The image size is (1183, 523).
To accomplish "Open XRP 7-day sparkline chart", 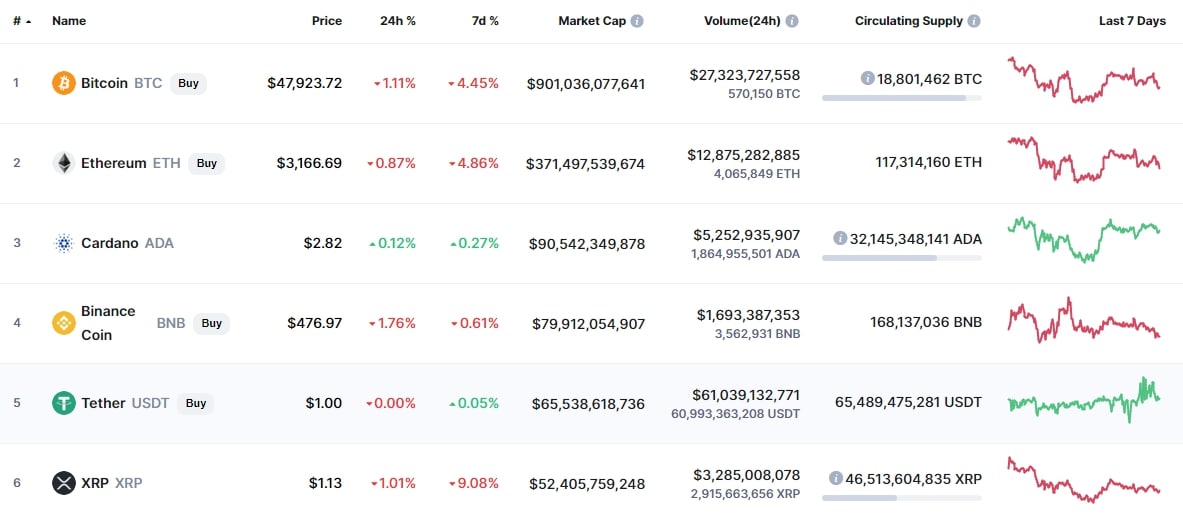I will coord(1084,480).
